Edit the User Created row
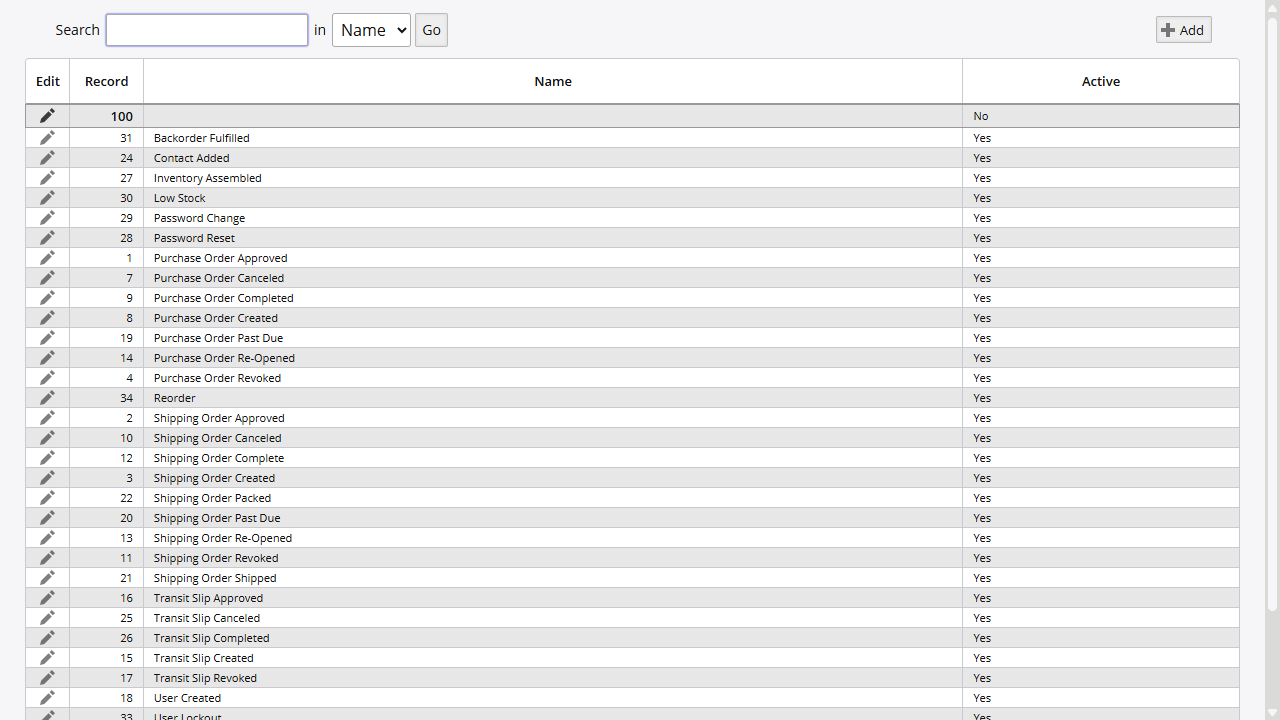Image resolution: width=1280 pixels, height=720 pixels. click(x=47, y=698)
